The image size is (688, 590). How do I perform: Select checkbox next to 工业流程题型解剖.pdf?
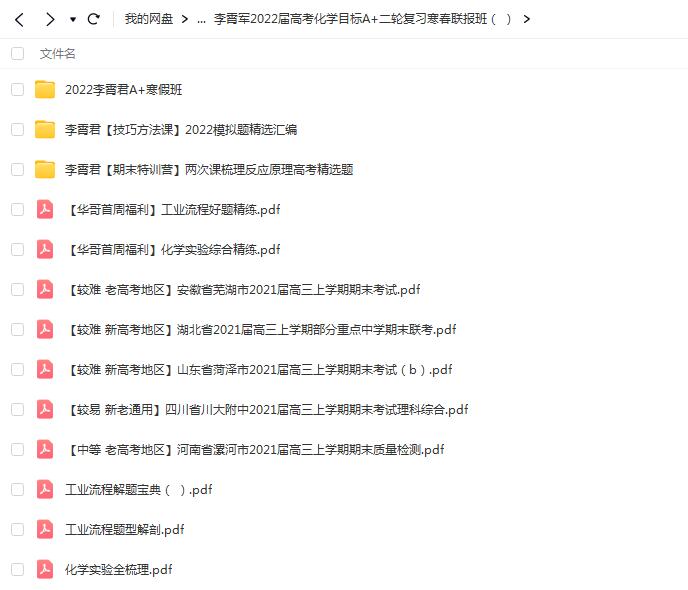coord(17,529)
